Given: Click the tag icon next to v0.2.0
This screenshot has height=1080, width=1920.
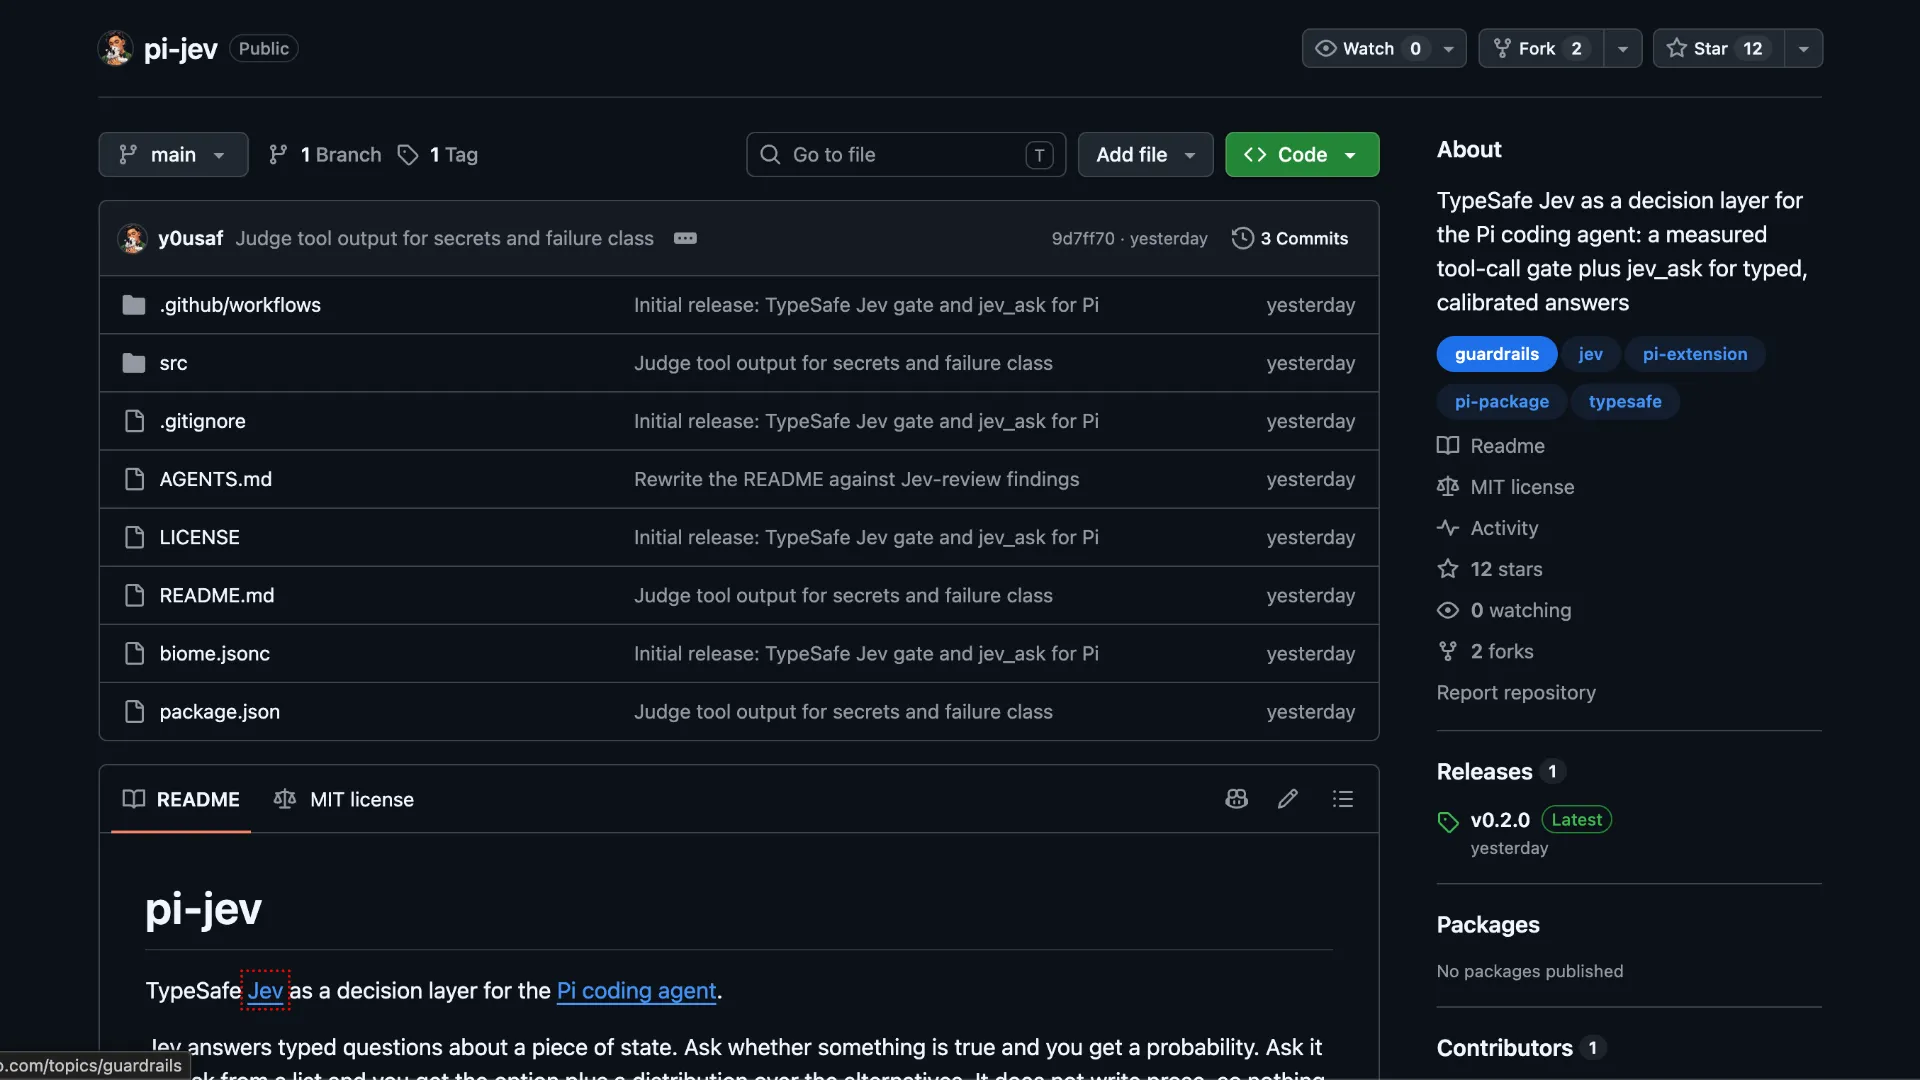Looking at the screenshot, I should click(x=1448, y=822).
